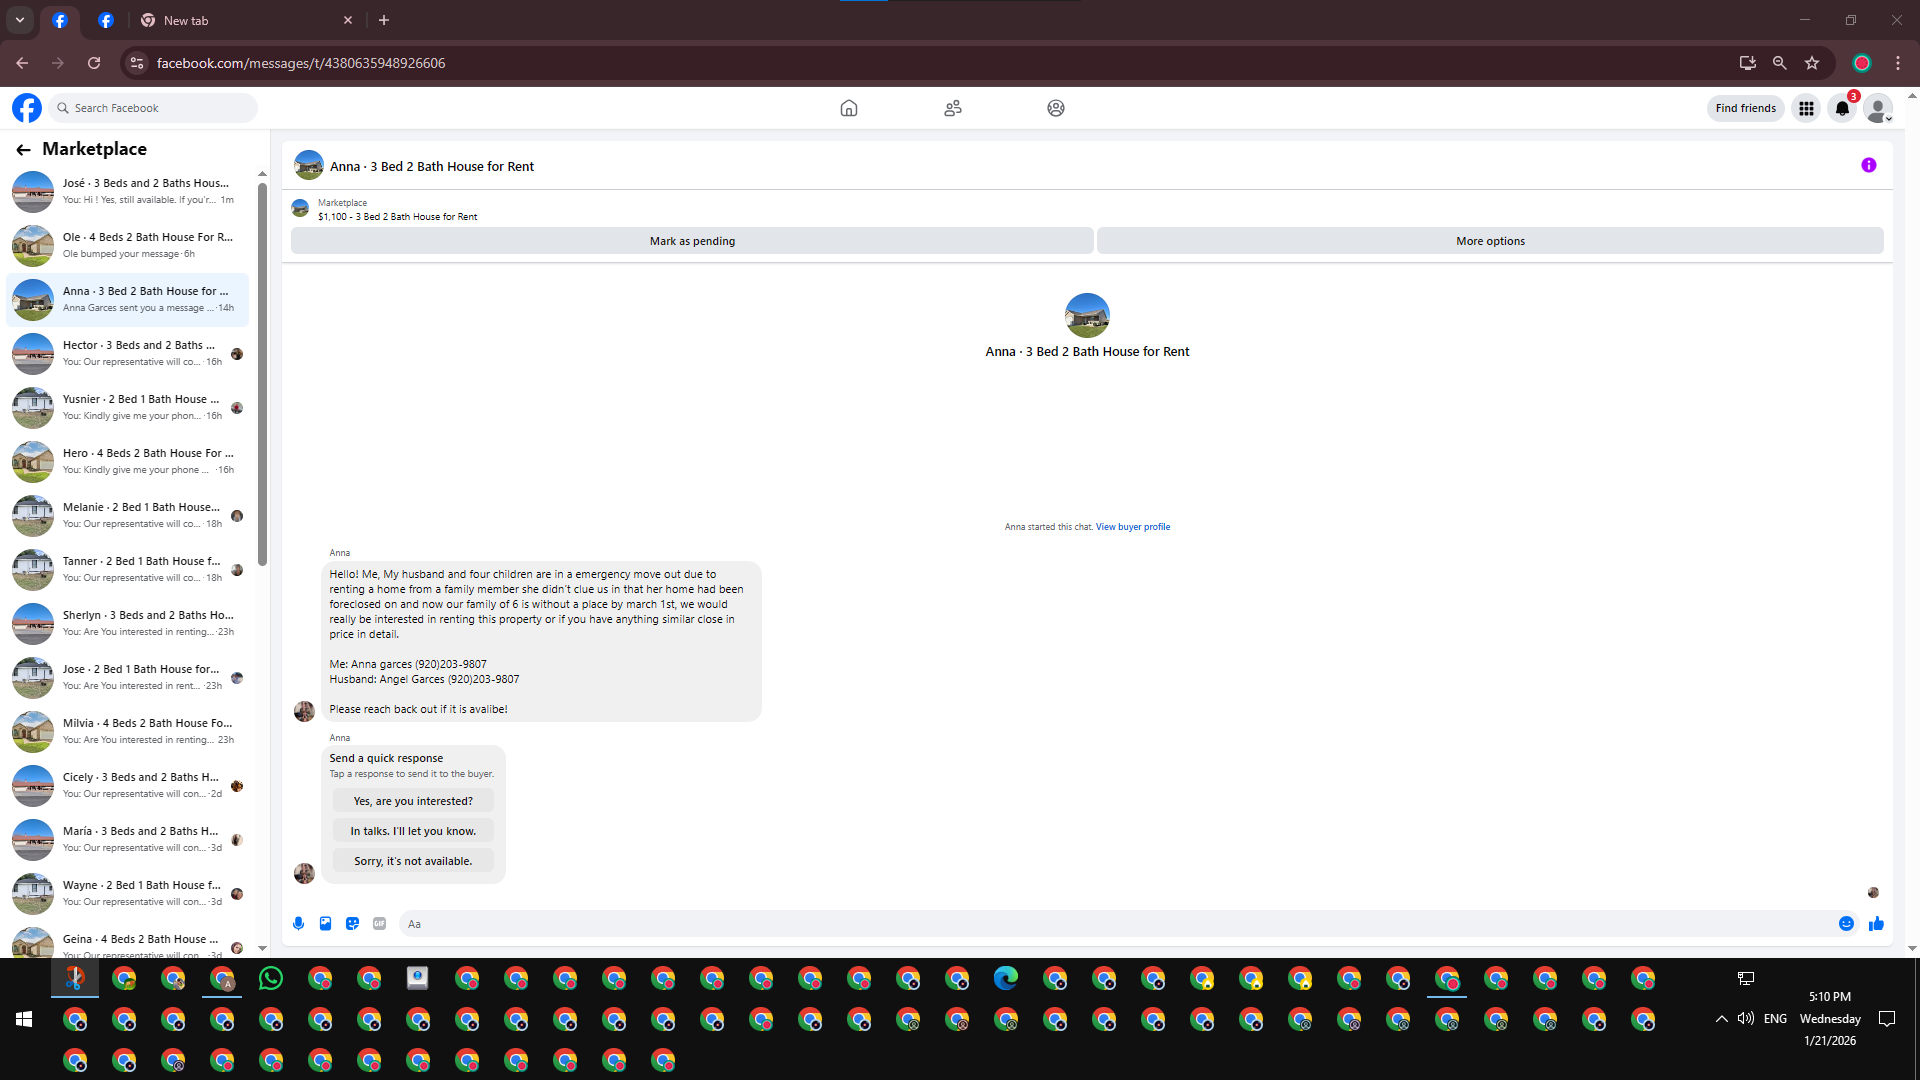Open conversation information purple icon

[x=1868, y=166]
